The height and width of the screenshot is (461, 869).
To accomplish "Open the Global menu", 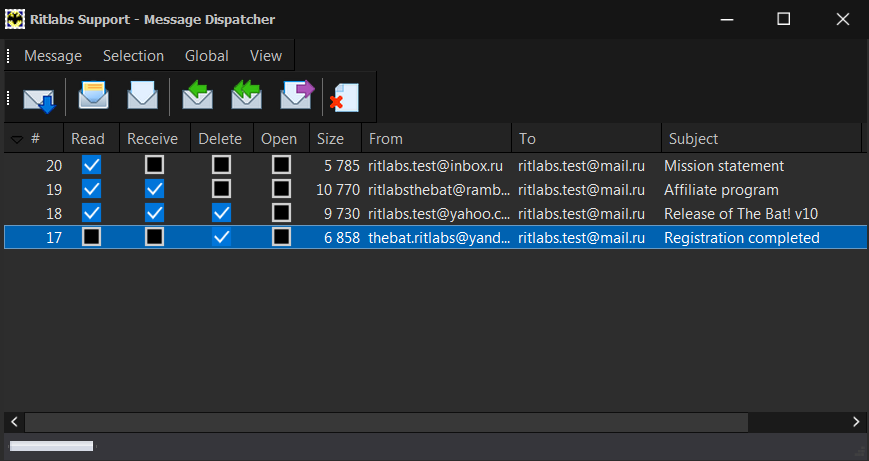I will [207, 56].
